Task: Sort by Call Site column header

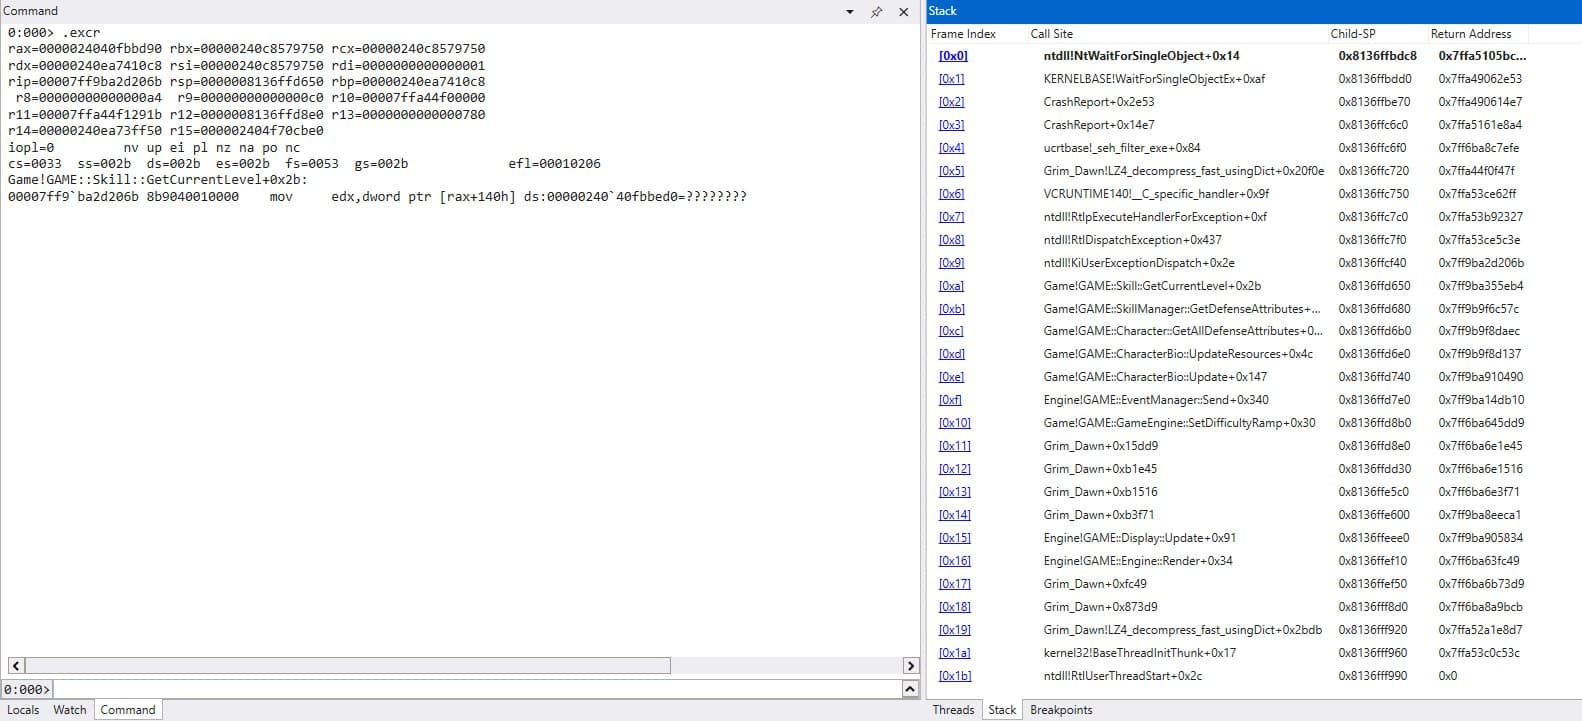Action: (x=1051, y=34)
